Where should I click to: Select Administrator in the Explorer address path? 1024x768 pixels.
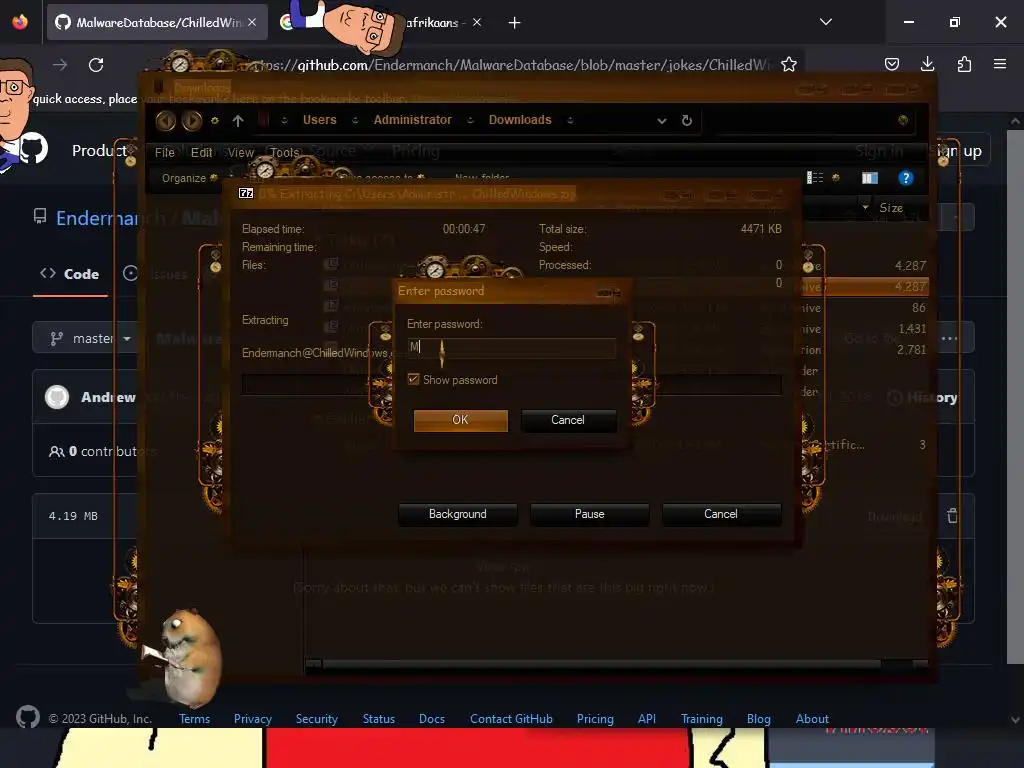412,120
